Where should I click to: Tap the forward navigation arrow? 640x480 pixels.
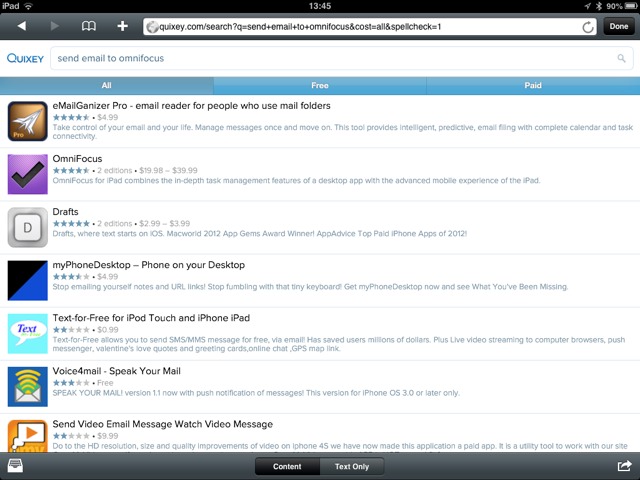(55, 26)
